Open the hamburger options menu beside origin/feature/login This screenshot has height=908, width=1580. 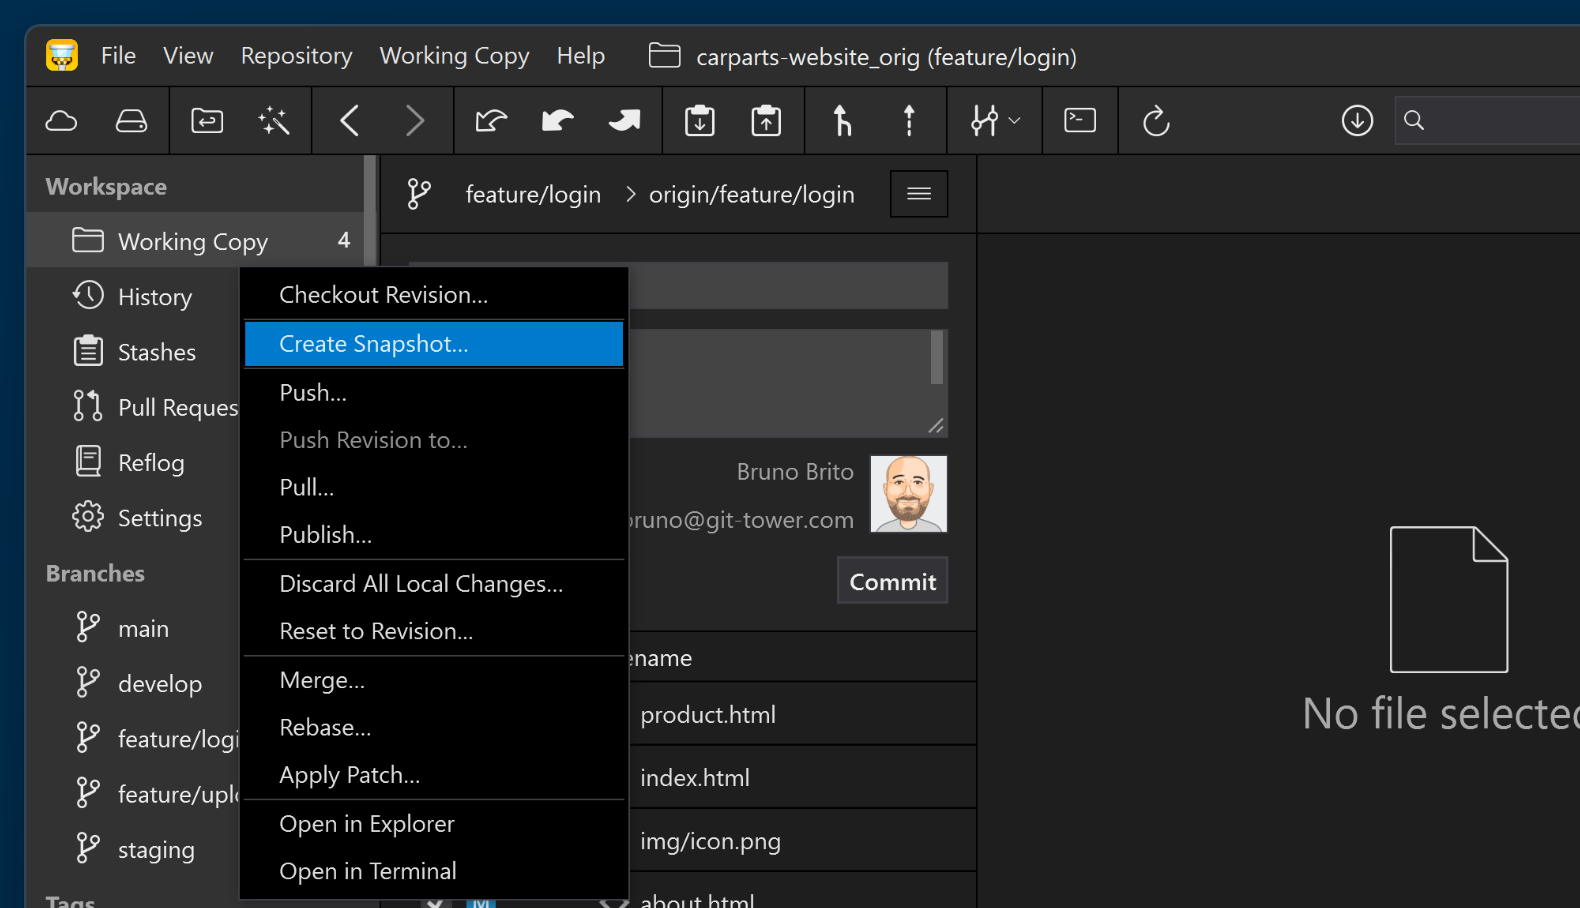pos(919,194)
